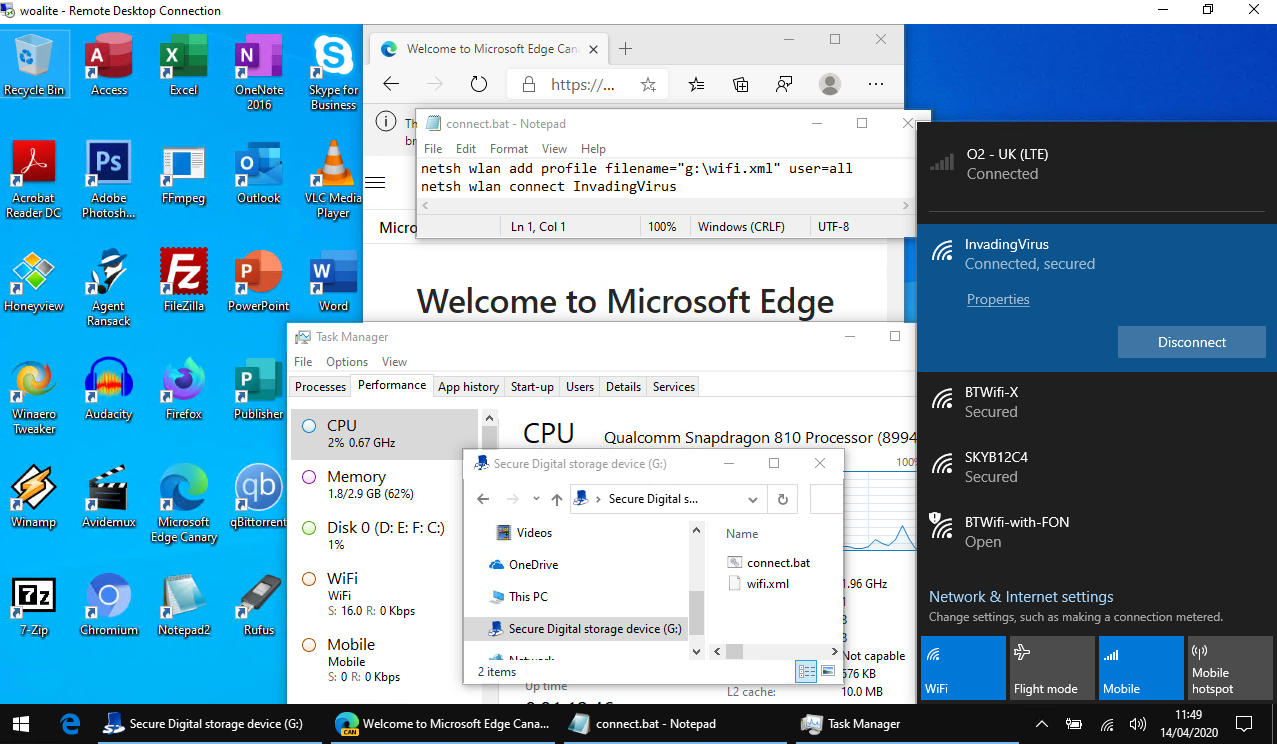The height and width of the screenshot is (744, 1277).
Task: Expand Explorer address bar history dropdown
Action: [x=753, y=499]
